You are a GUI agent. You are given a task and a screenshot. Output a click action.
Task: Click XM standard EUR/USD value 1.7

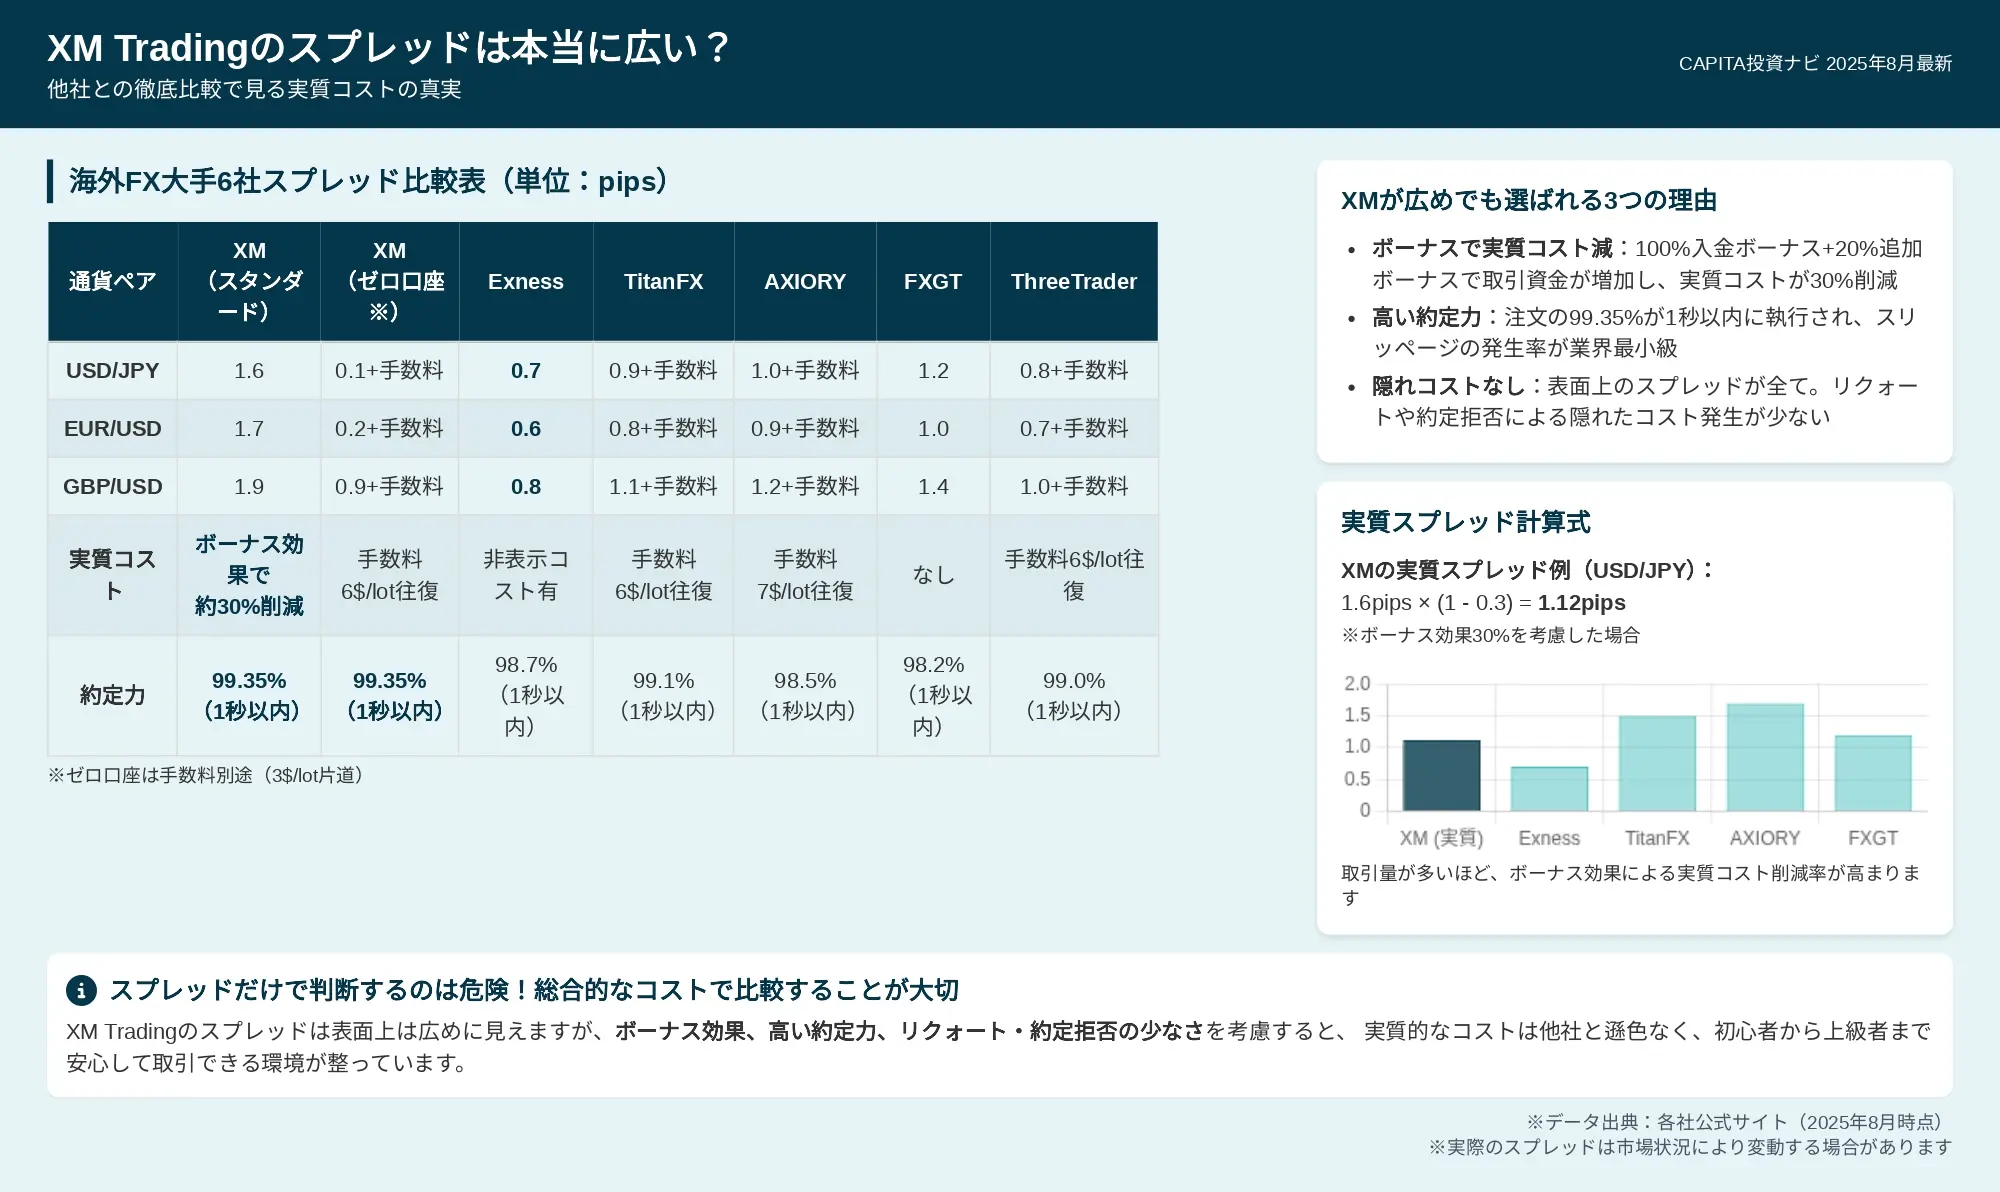[249, 429]
